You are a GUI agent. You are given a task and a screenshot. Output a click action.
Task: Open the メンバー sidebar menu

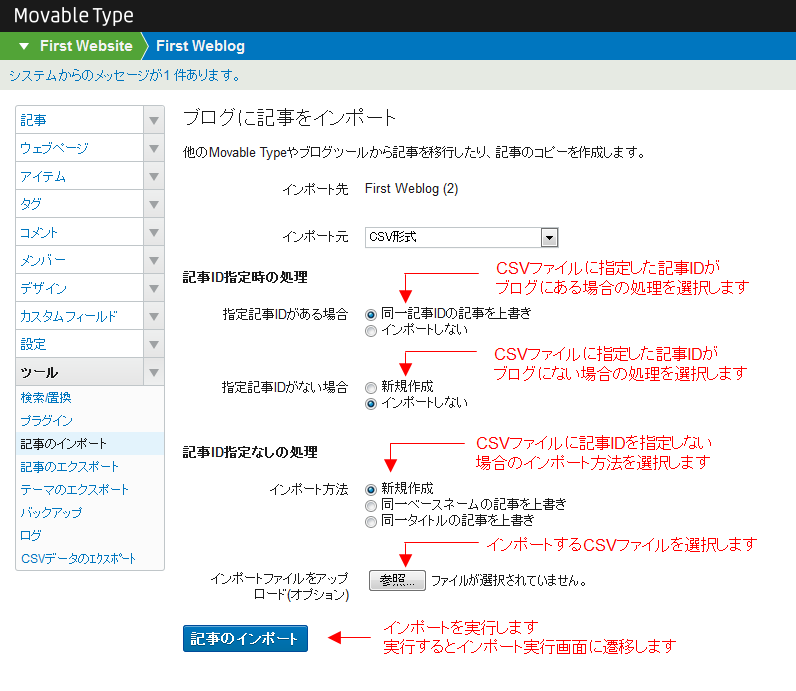click(x=80, y=260)
